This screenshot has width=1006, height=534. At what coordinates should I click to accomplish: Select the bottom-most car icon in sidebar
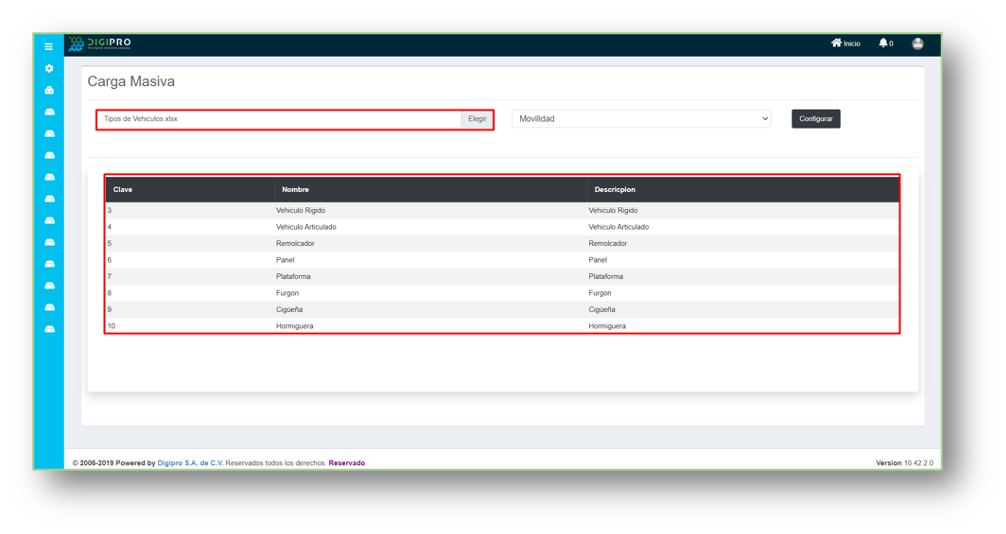click(49, 329)
